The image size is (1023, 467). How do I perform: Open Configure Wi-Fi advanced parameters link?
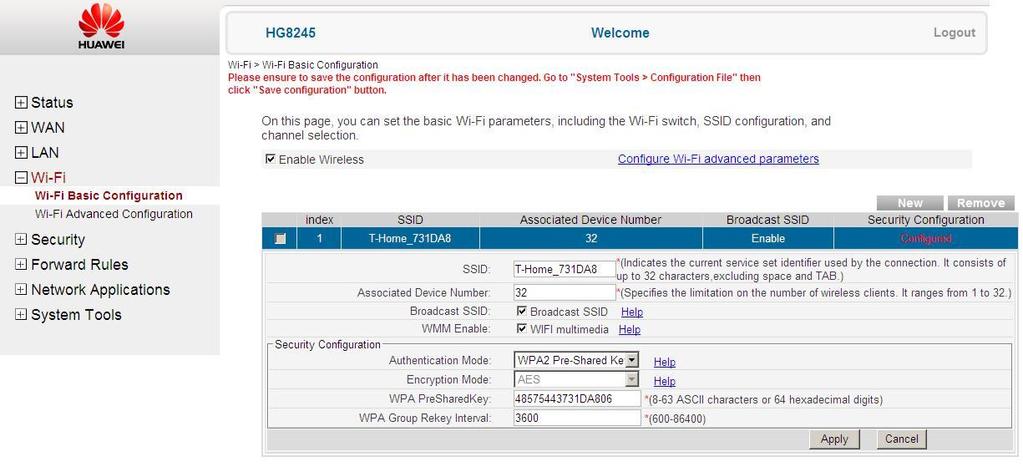pyautogui.click(x=718, y=159)
